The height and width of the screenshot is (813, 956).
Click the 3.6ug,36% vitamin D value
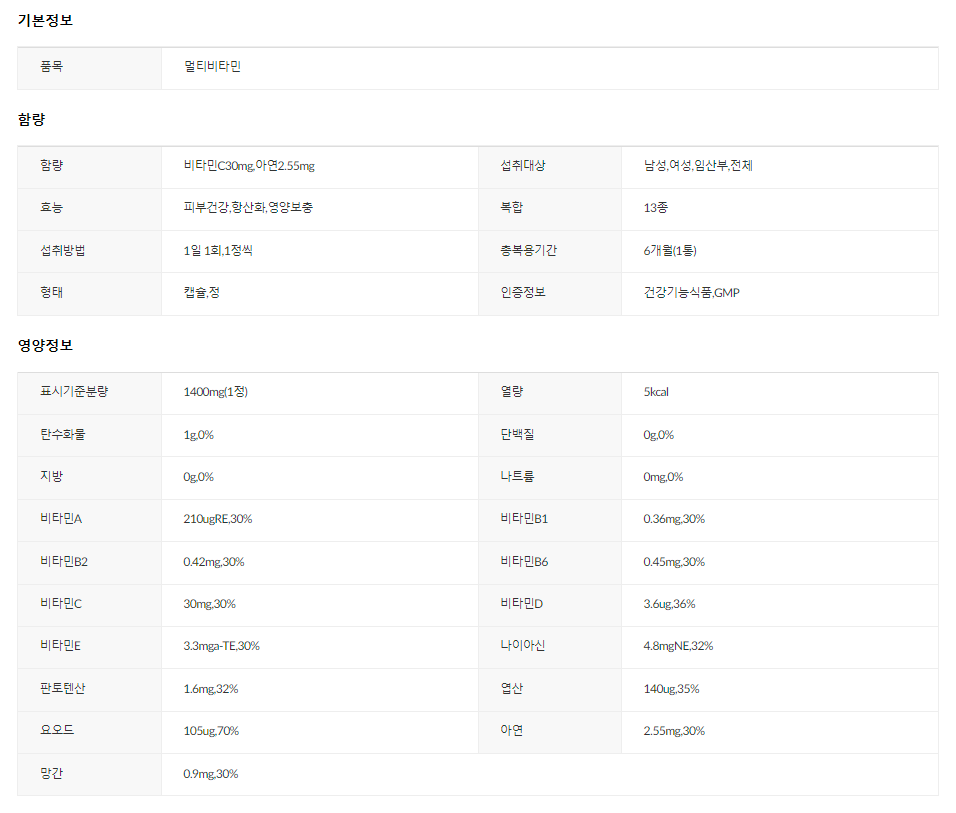point(669,604)
